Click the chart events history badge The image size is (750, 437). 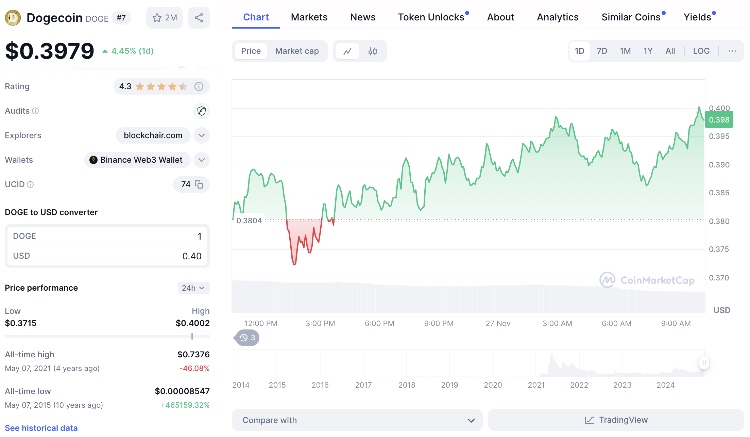click(x=247, y=338)
